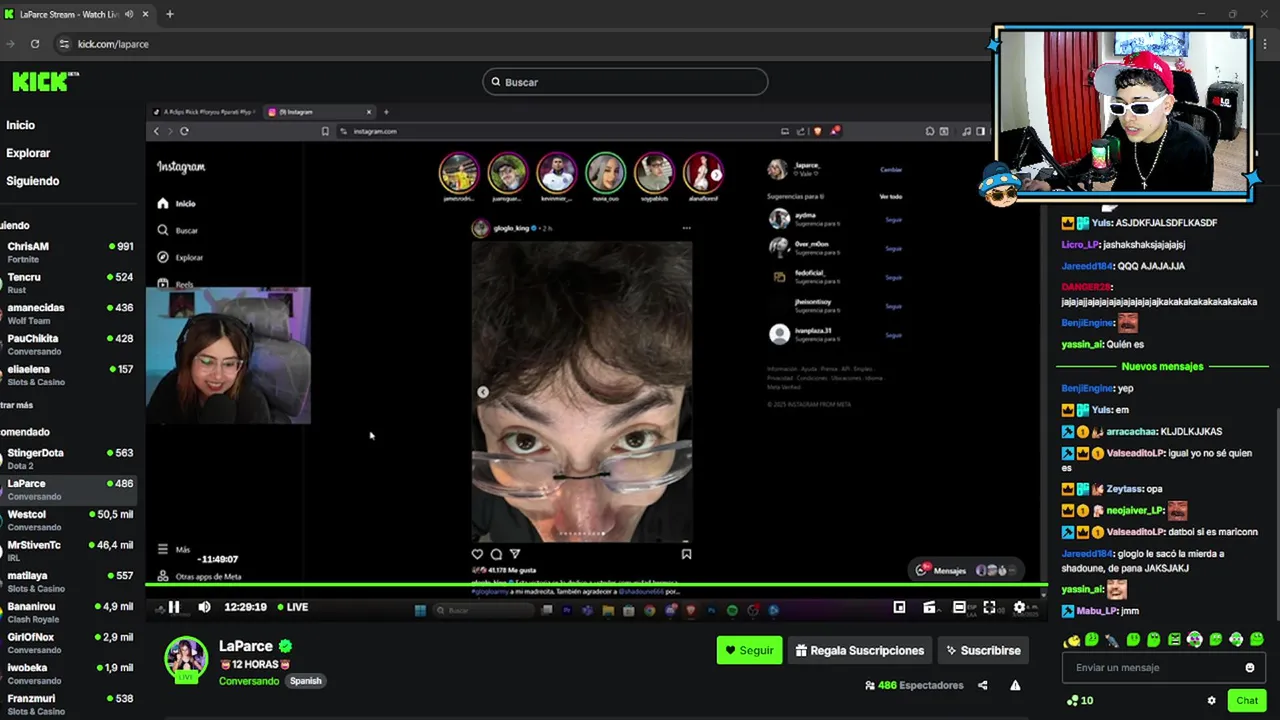Open user Mabu_LP in chat
This screenshot has width=1280, height=720.
tap(1097, 611)
